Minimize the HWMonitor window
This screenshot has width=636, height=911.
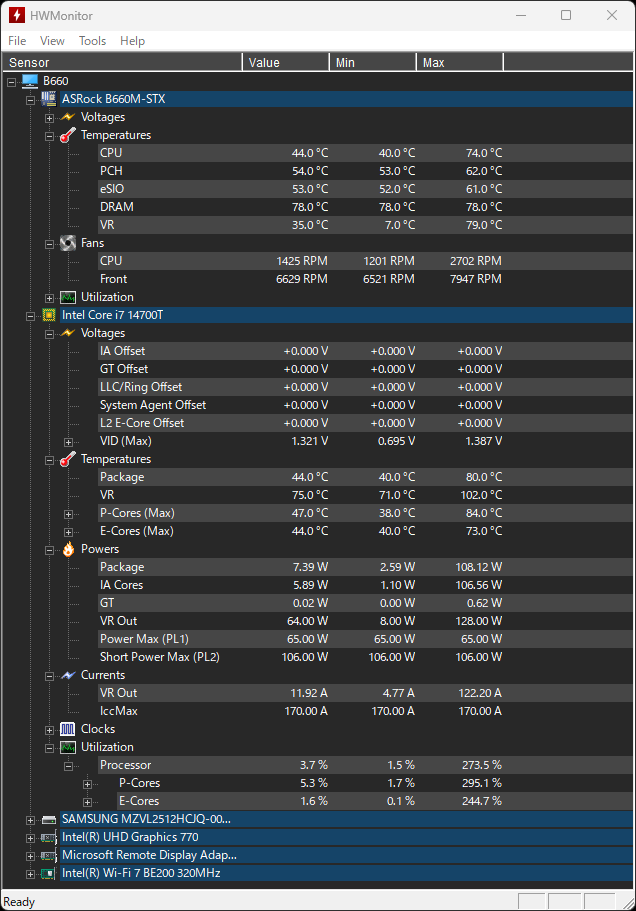click(521, 15)
